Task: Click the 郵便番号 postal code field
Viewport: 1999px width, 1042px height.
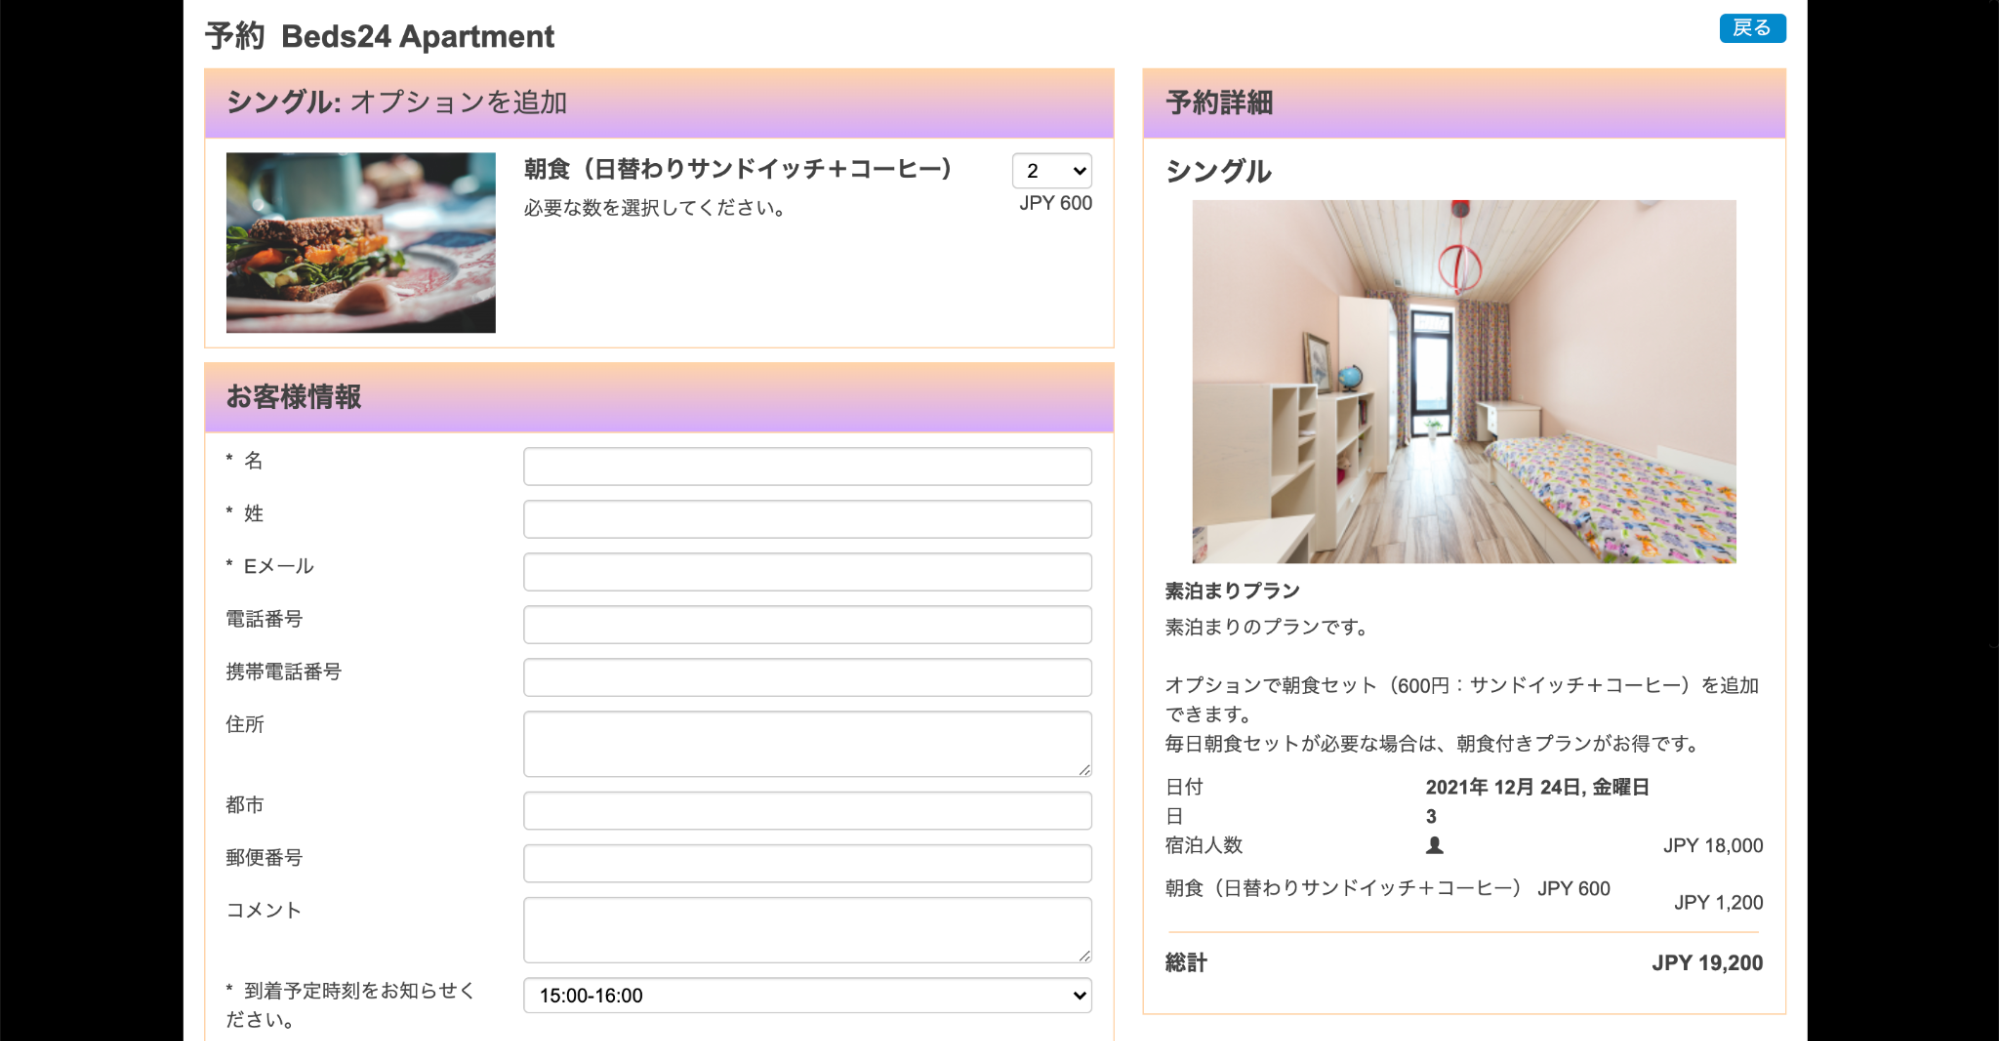Action: [807, 864]
